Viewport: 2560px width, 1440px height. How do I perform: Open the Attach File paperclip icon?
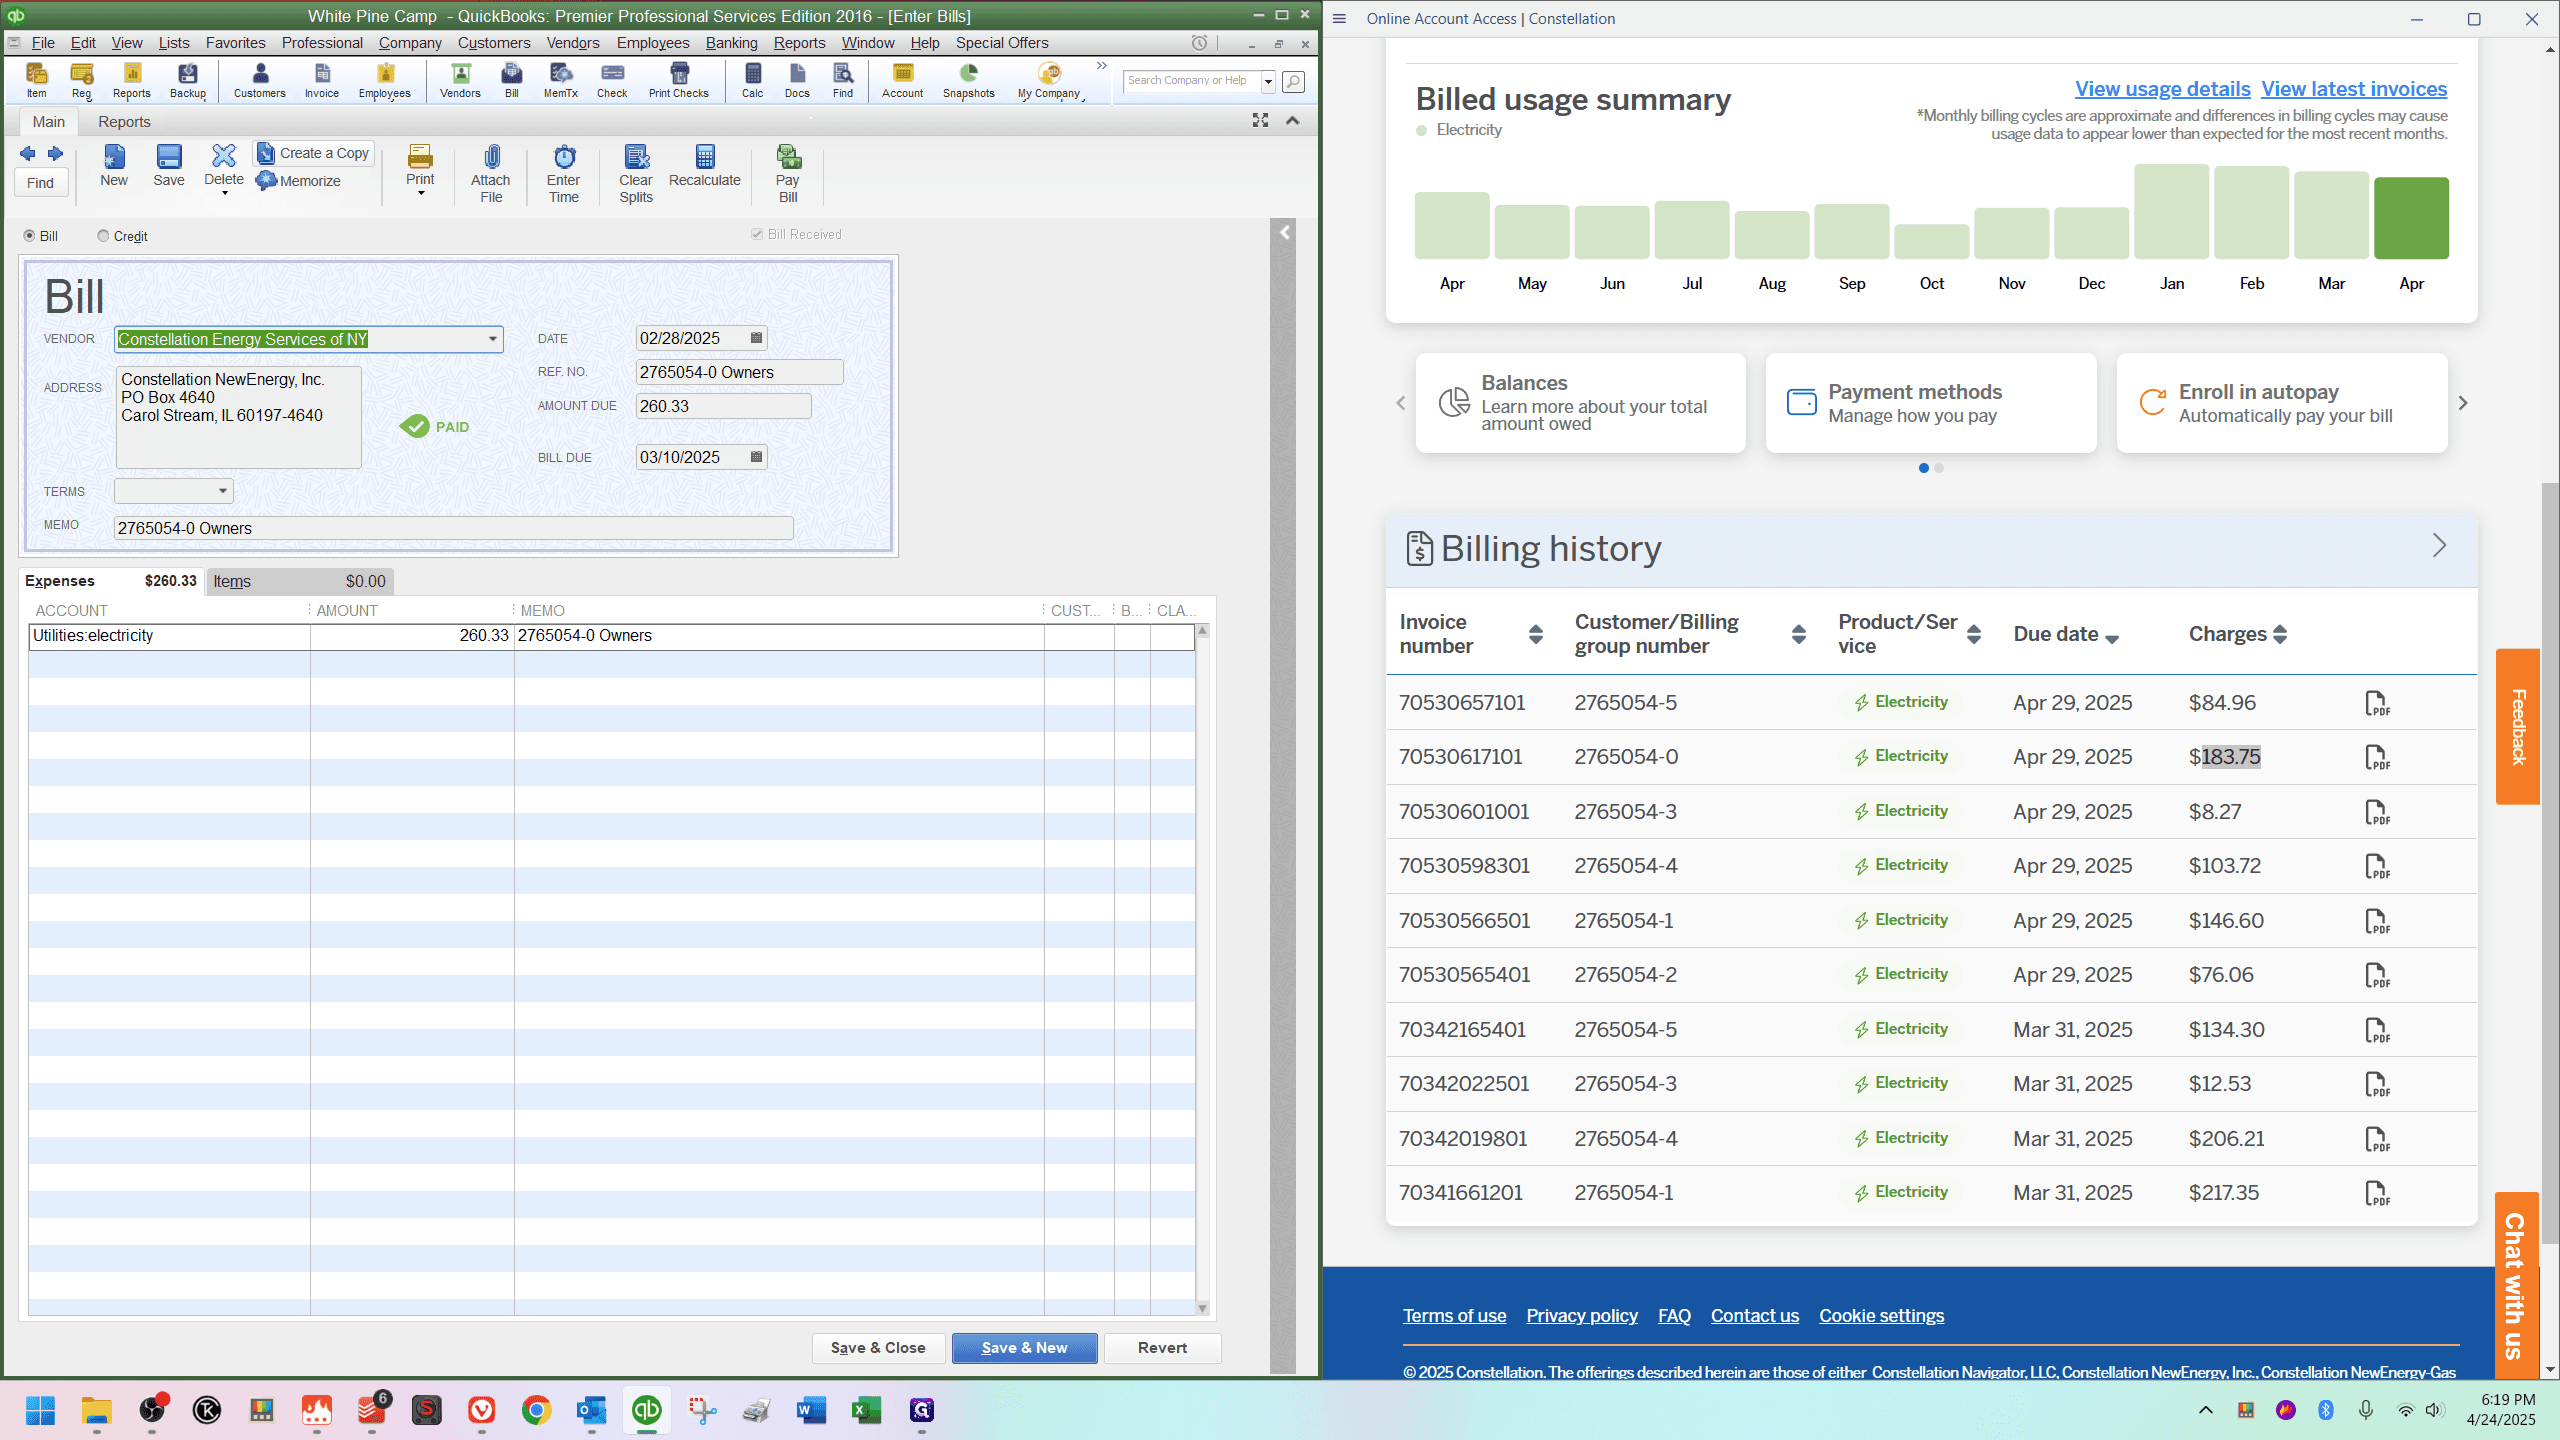(490, 173)
